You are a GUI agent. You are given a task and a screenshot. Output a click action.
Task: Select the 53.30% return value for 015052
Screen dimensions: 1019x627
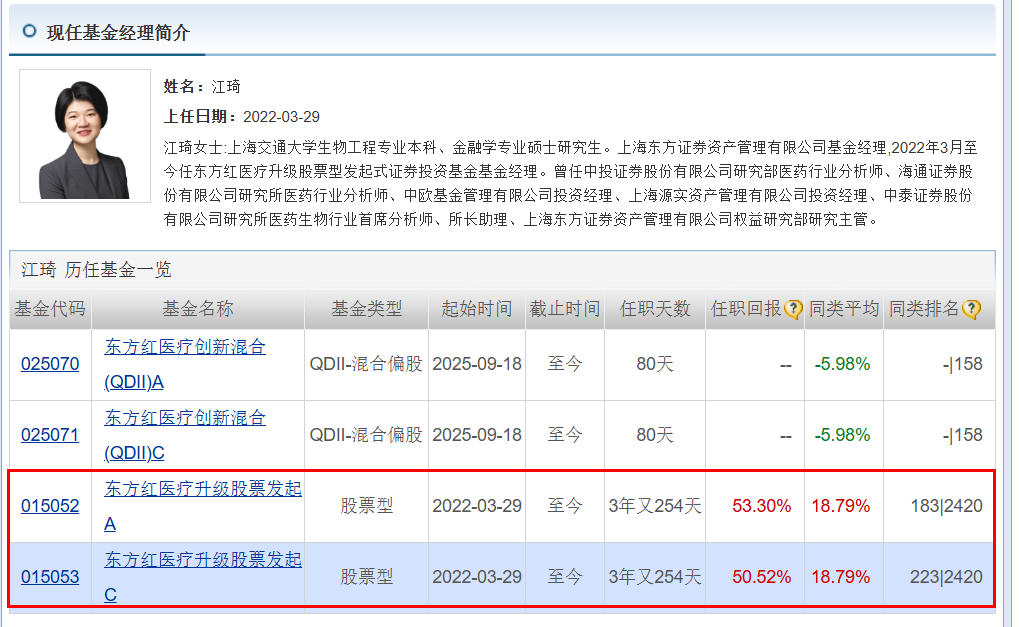click(762, 506)
